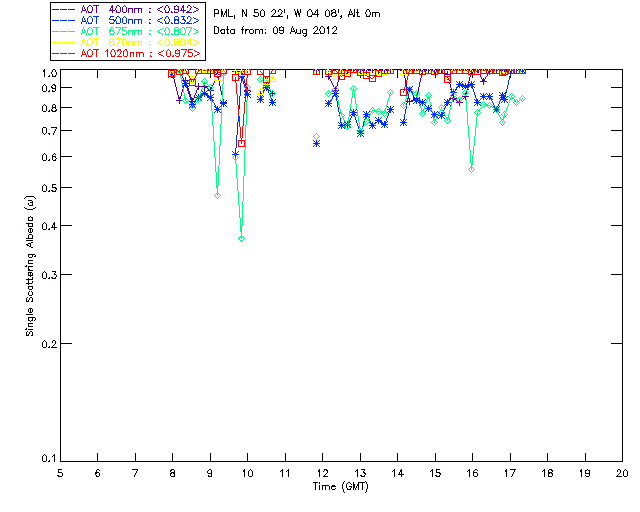This screenshot has width=640, height=512.
Task: Click the y-axis tick label 0.5
Action: [x=49, y=188]
